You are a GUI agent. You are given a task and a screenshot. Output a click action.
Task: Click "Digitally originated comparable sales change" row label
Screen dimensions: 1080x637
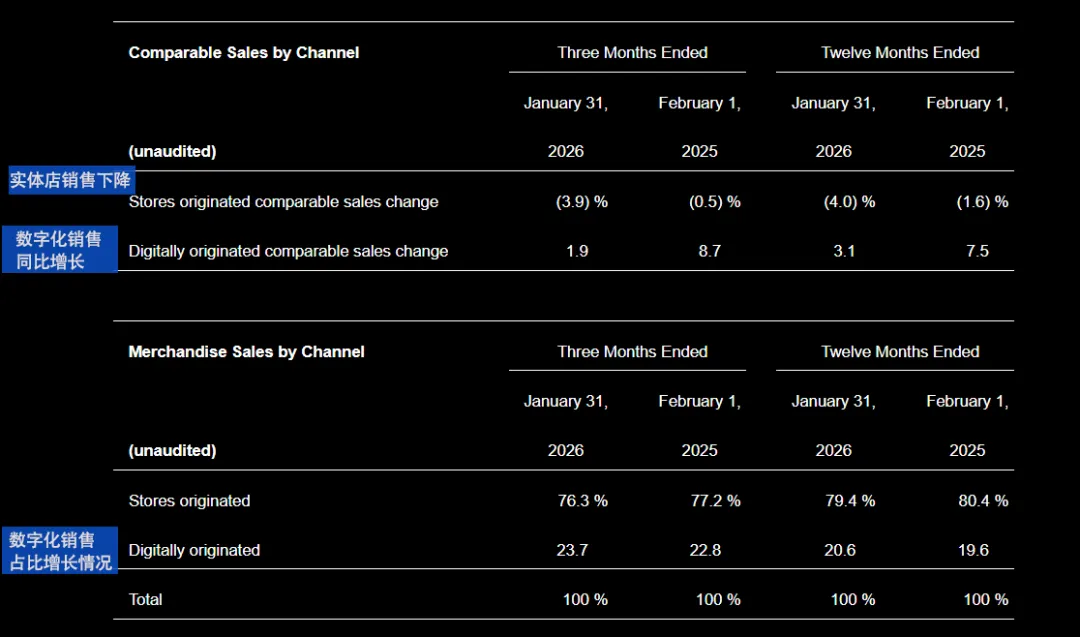(288, 251)
